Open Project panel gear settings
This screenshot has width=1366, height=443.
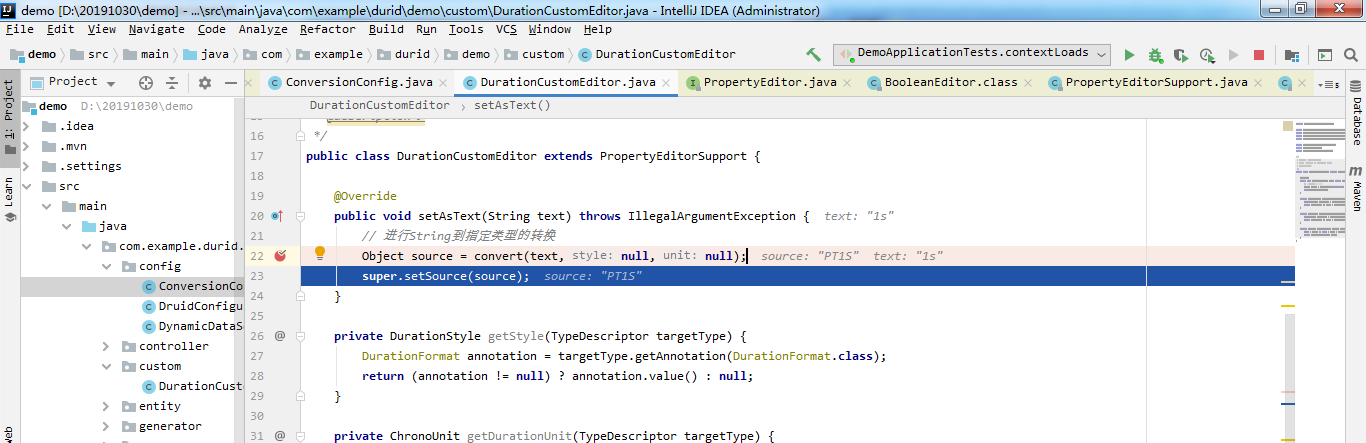(205, 83)
